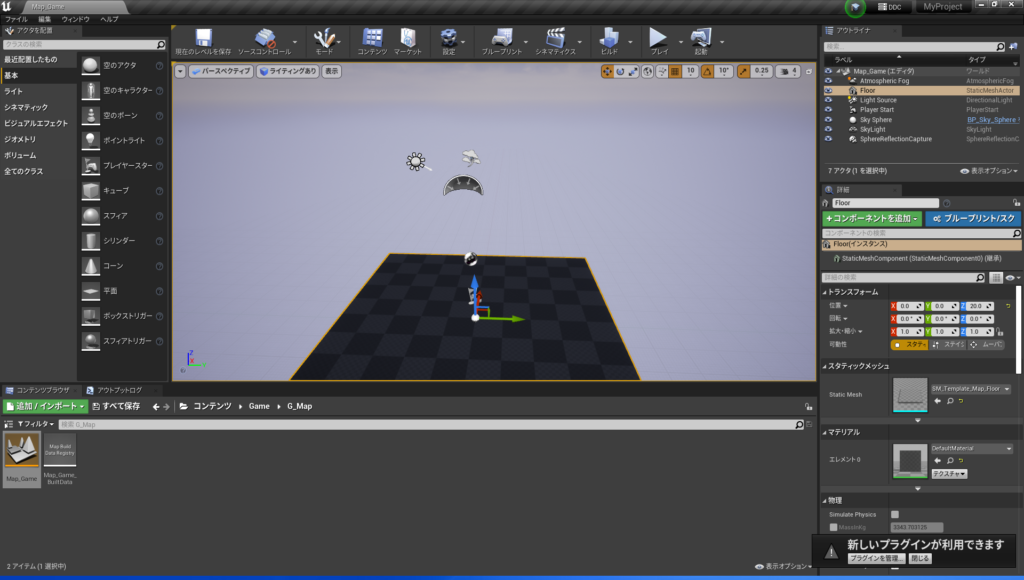Image resolution: width=1024 pixels, height=580 pixels.
Task: Open the Window menu in menu bar
Action: coord(75,19)
